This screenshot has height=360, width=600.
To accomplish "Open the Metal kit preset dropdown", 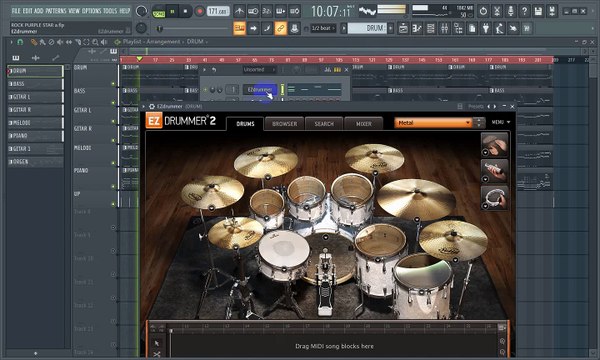I will click(x=433, y=123).
